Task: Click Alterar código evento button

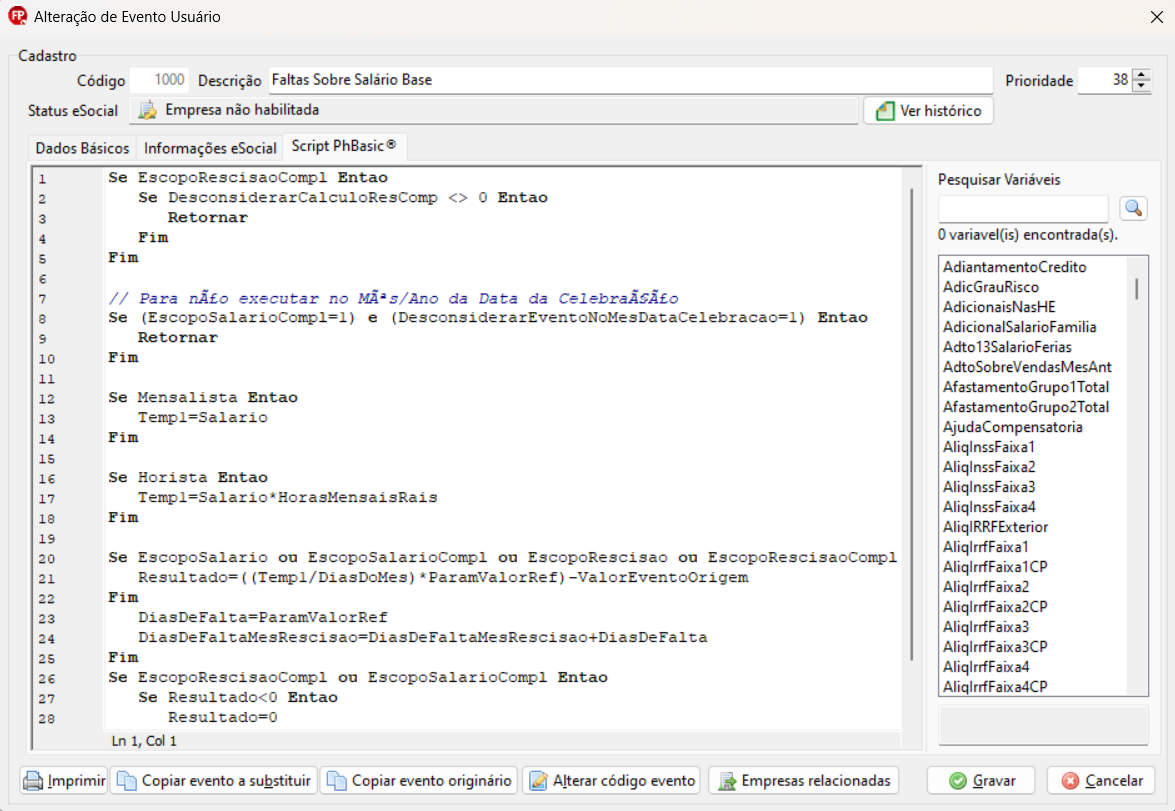Action: (611, 780)
